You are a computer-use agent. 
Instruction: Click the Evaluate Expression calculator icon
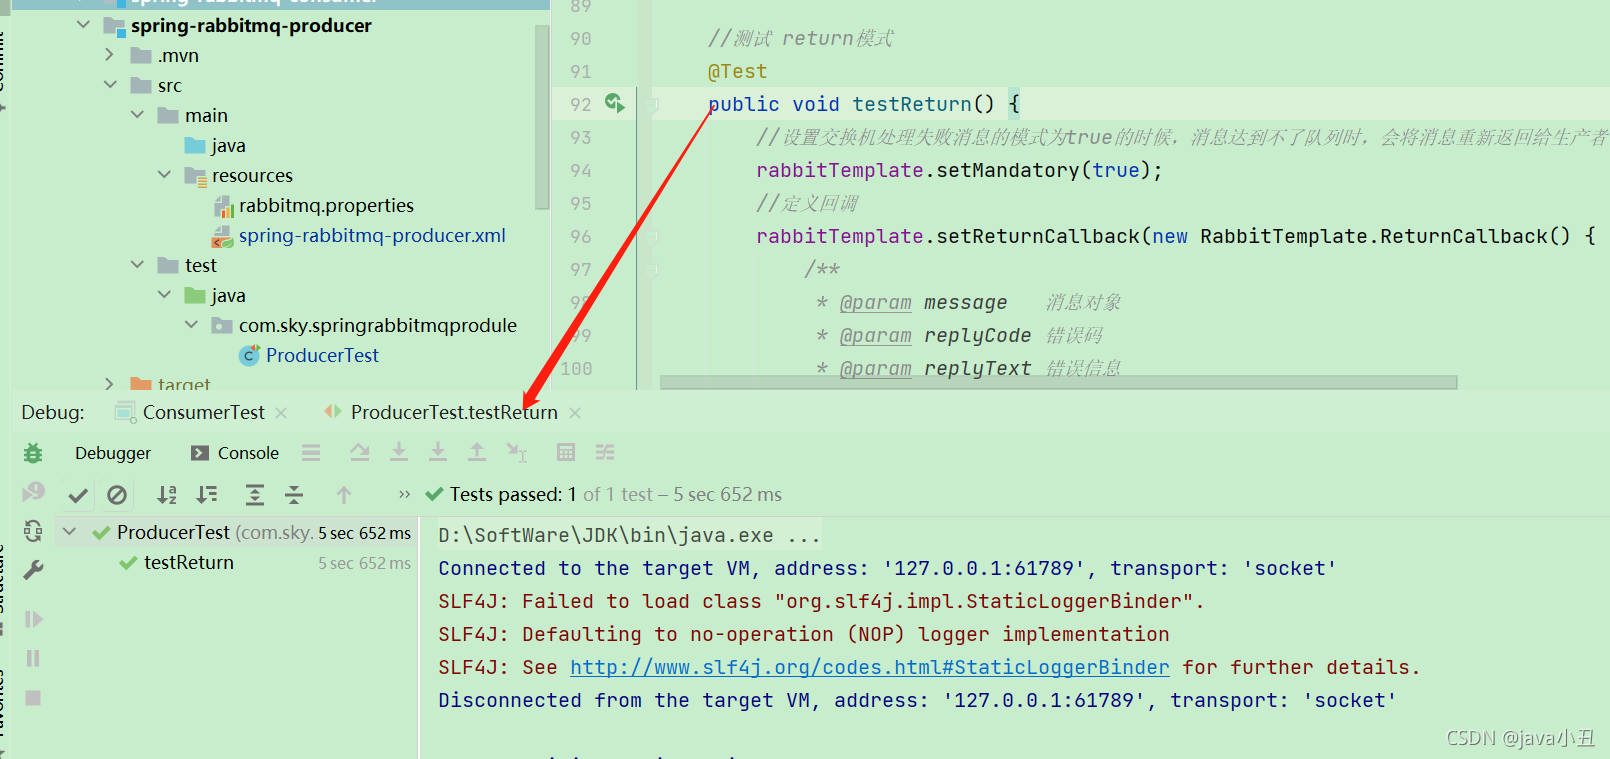pos(566,452)
